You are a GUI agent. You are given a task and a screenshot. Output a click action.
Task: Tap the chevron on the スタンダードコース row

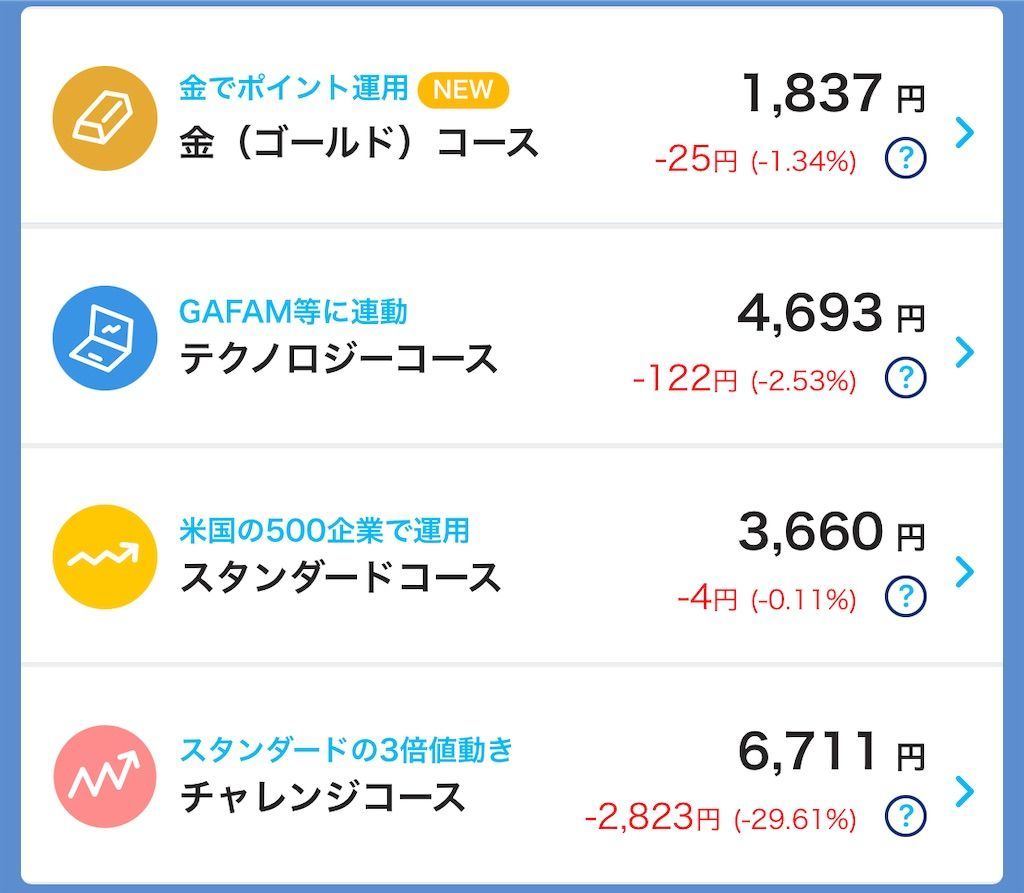coord(963,572)
